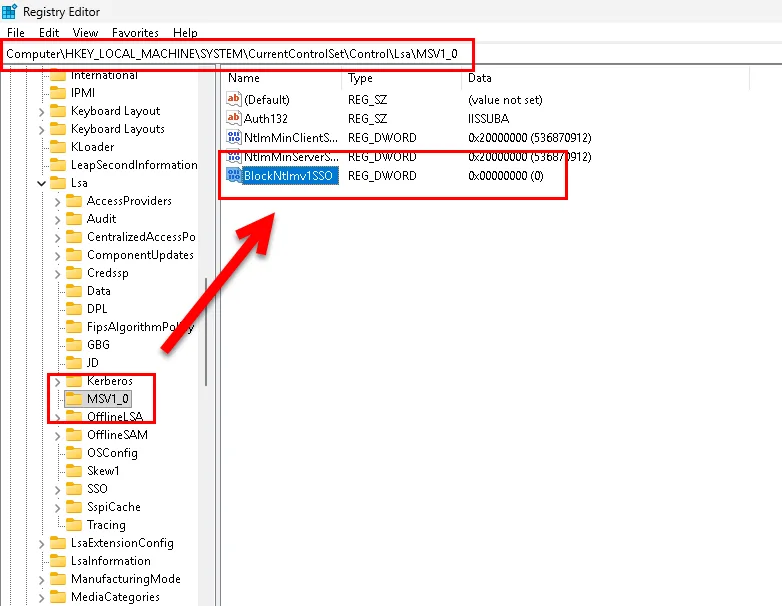Image resolution: width=782 pixels, height=606 pixels.
Task: Select the Audit folder icon
Action: click(x=74, y=219)
